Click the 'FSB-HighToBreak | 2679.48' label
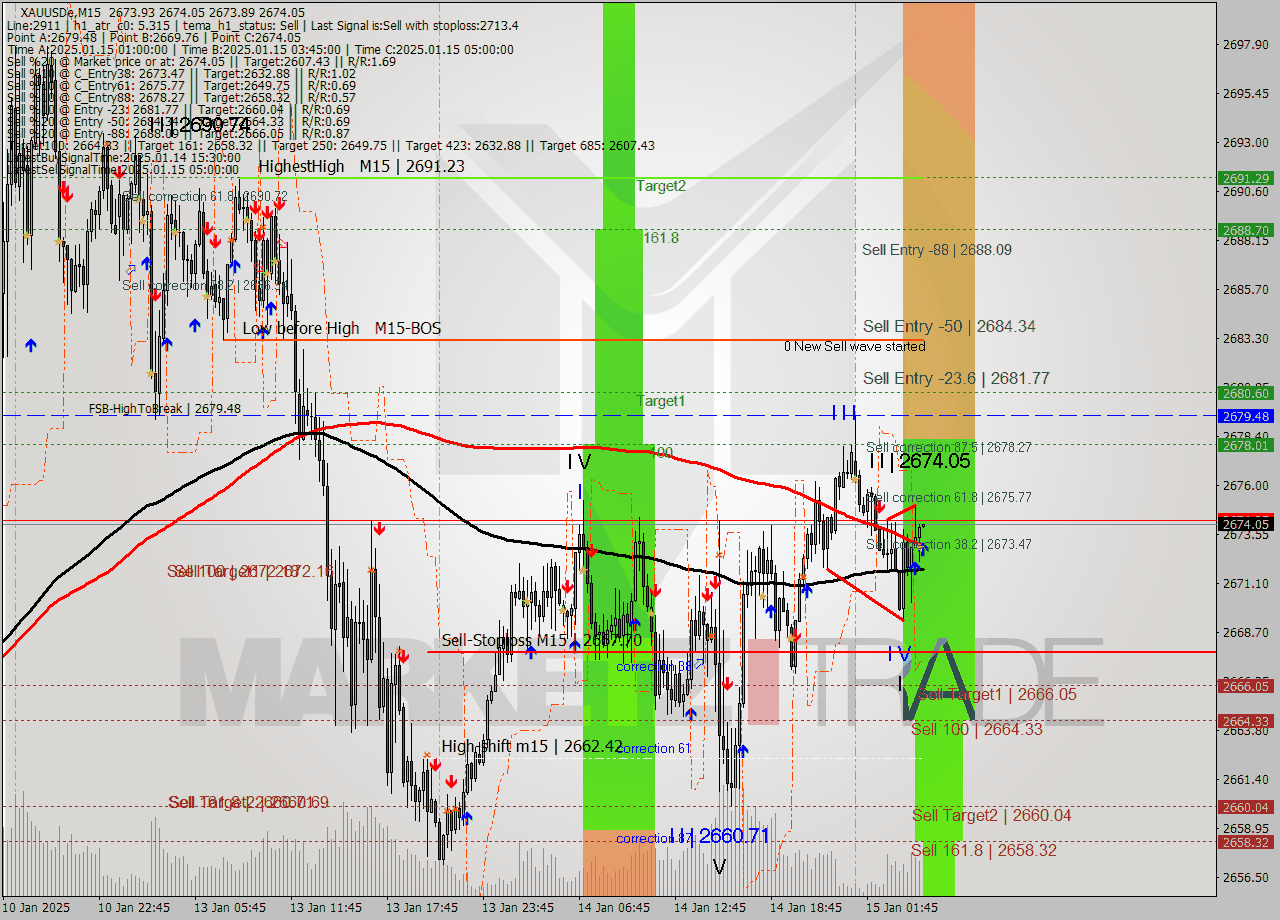This screenshot has height=920, width=1280. tap(164, 409)
